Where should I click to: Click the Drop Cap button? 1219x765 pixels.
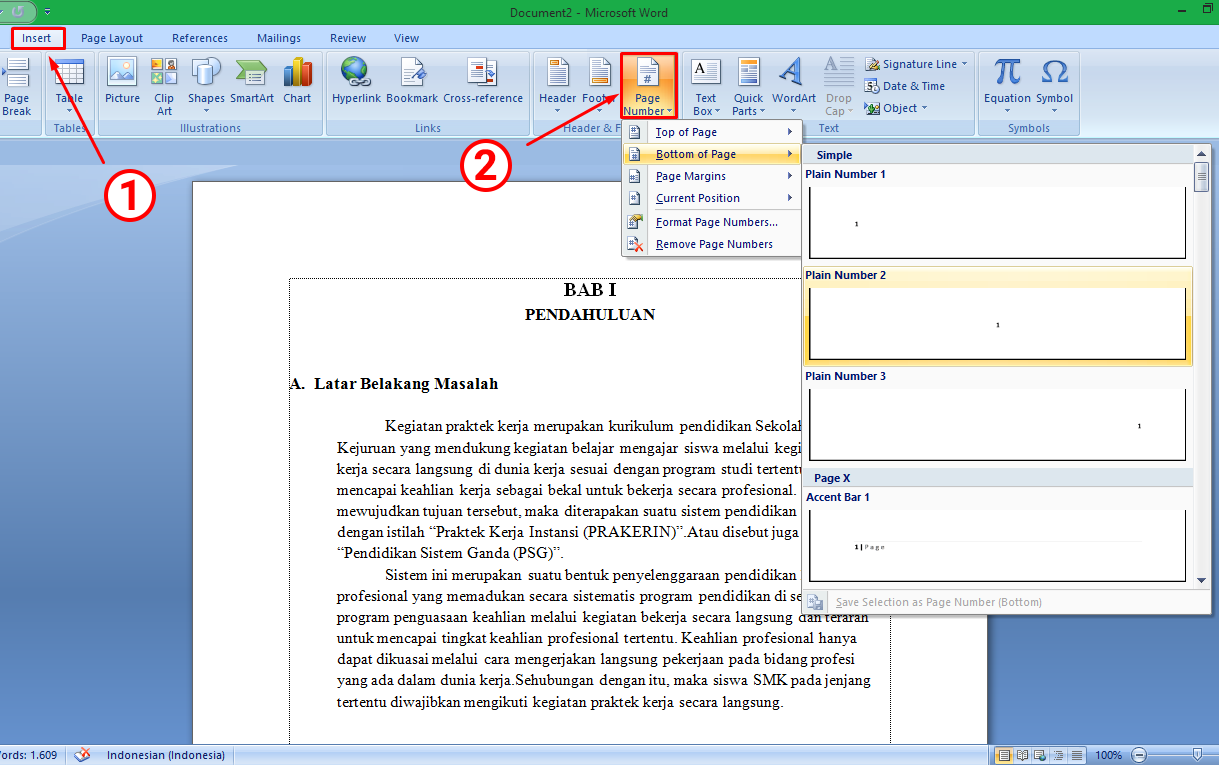839,87
